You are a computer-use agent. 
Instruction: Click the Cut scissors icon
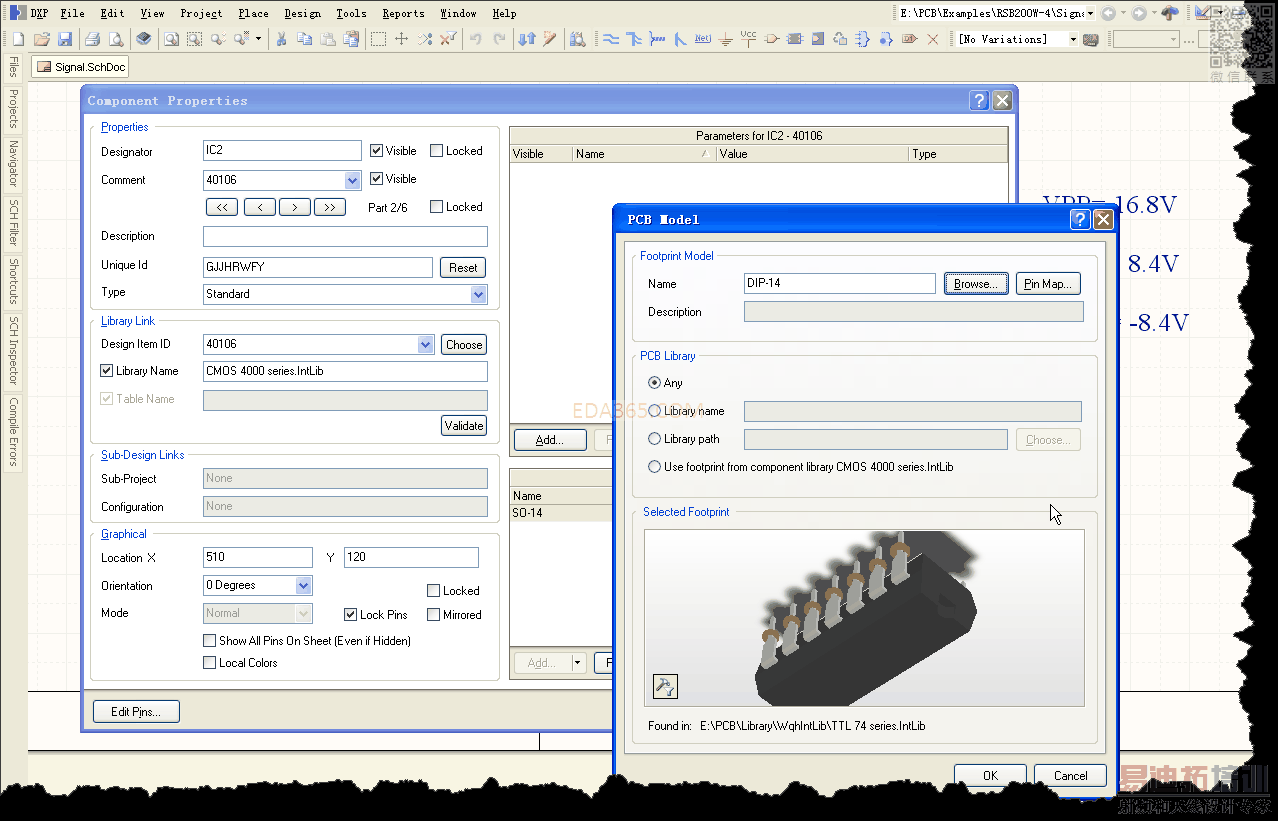[x=281, y=39]
